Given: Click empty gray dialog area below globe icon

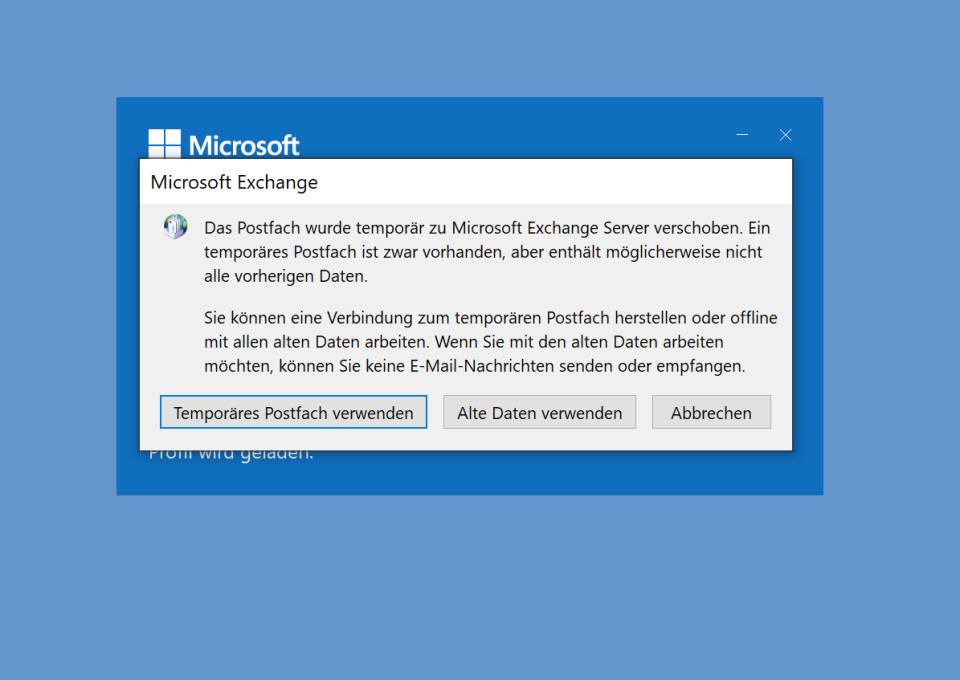Looking at the screenshot, I should click(x=176, y=318).
